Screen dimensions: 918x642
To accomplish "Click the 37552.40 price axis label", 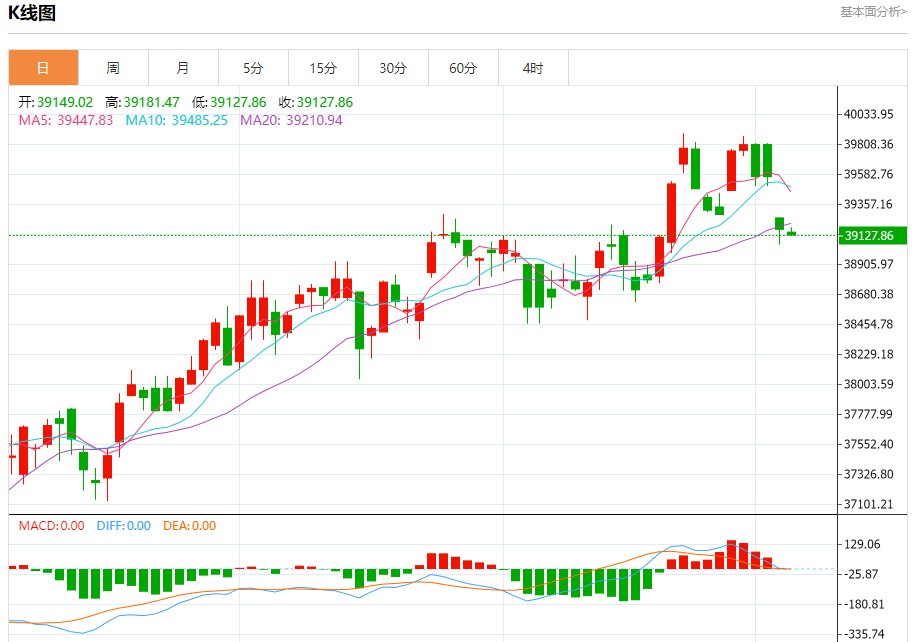I will (868, 444).
